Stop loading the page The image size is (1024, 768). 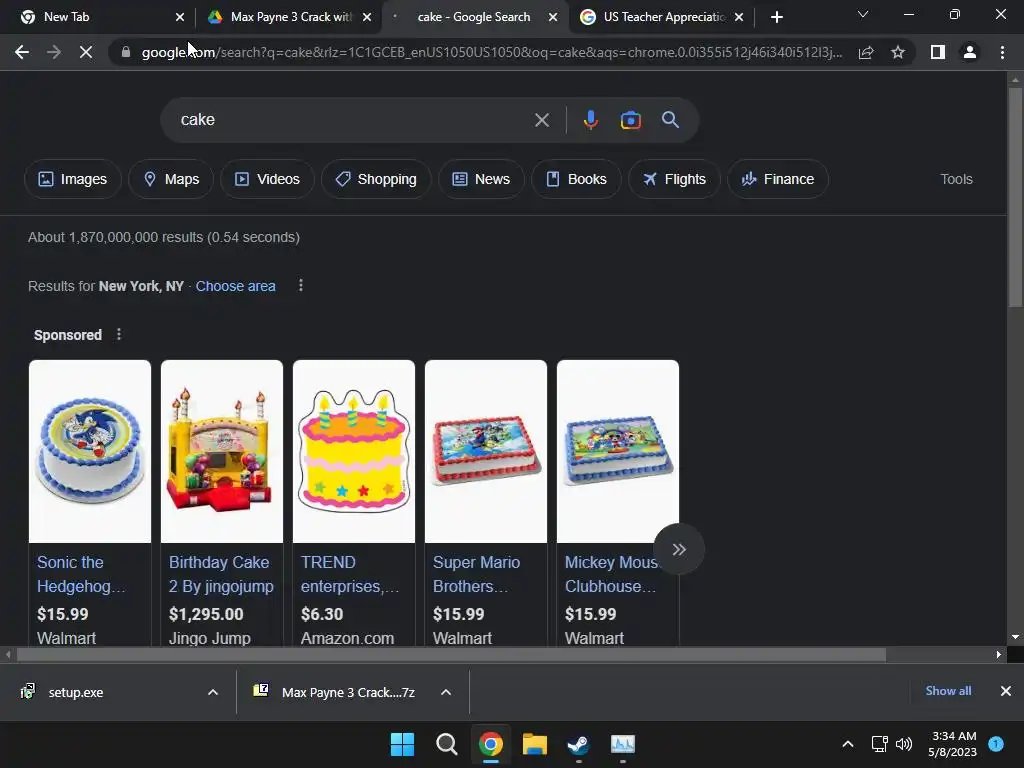[x=86, y=52]
